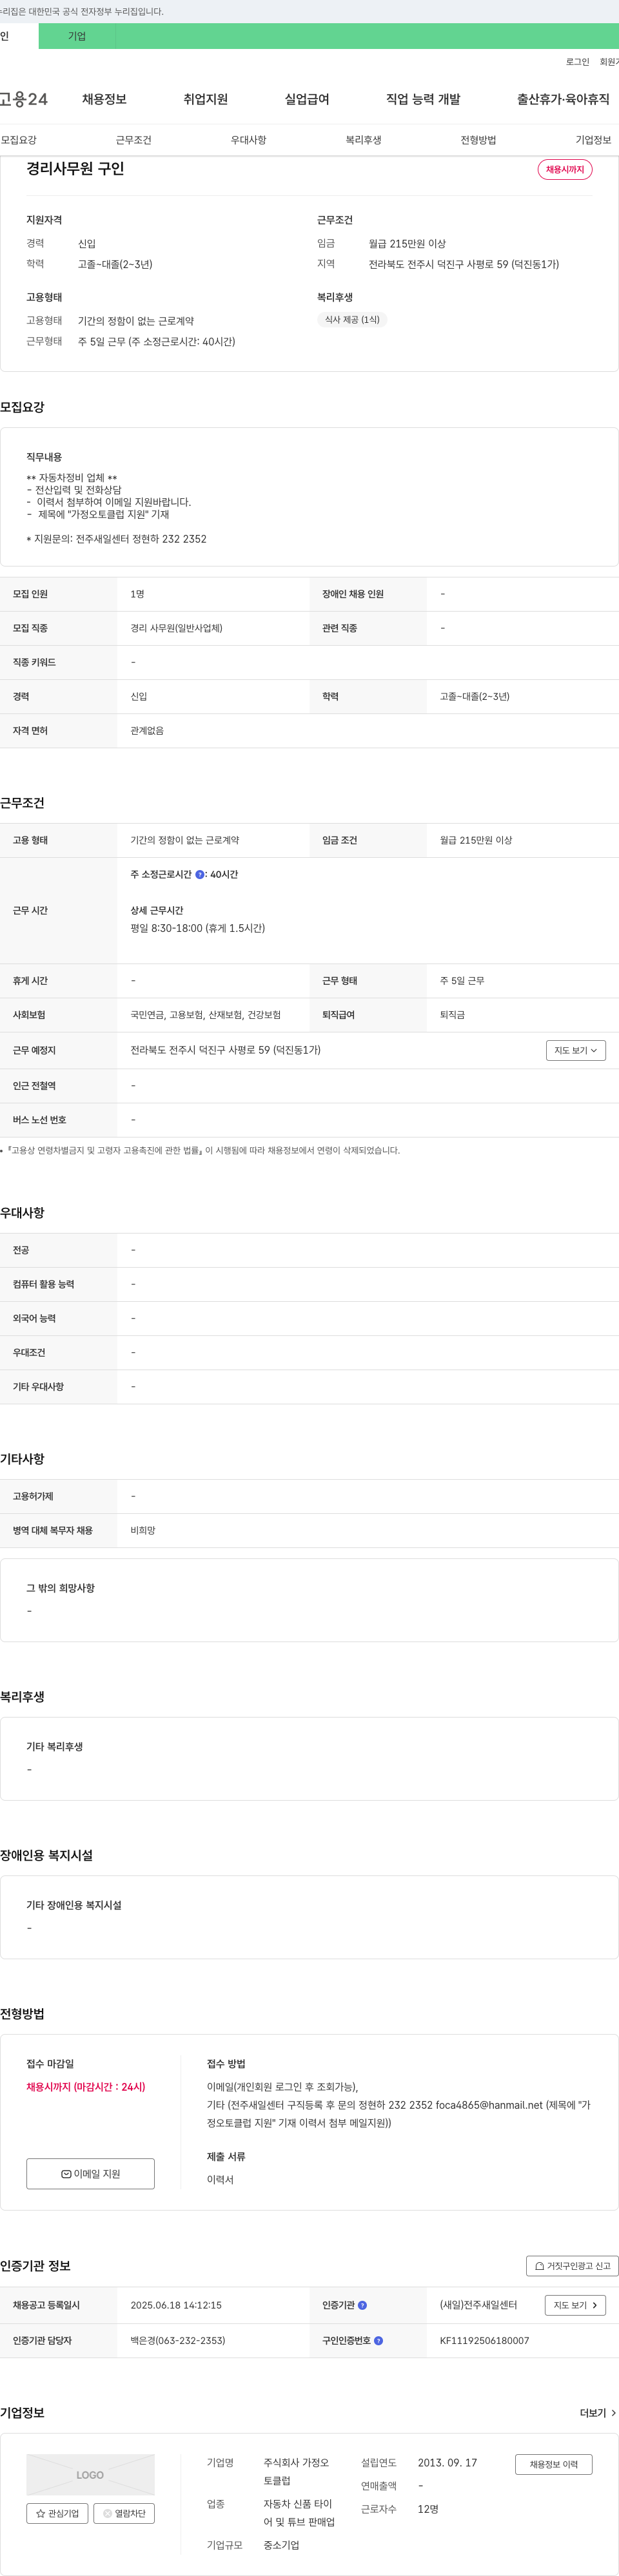The width and height of the screenshot is (619, 2576).
Task: Jump to 모집요강 section tab
Action: click(19, 140)
